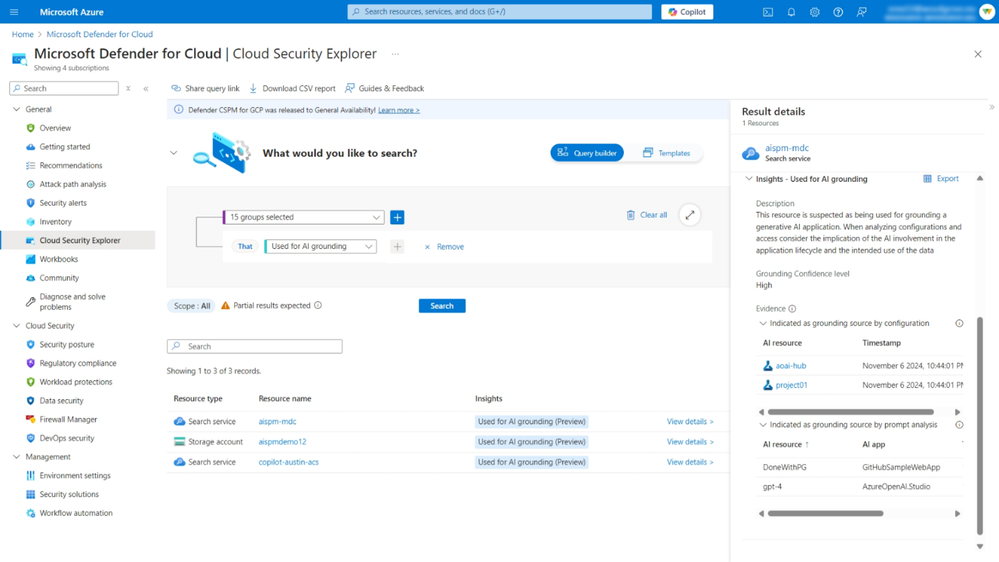Open Cloud Shell from top bar
999x562 pixels.
click(768, 11)
